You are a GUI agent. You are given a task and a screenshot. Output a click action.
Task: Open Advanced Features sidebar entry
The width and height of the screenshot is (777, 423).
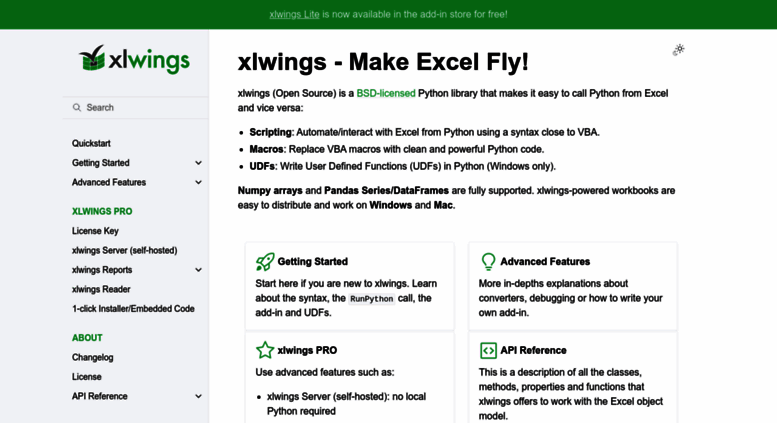pyautogui.click(x=109, y=182)
